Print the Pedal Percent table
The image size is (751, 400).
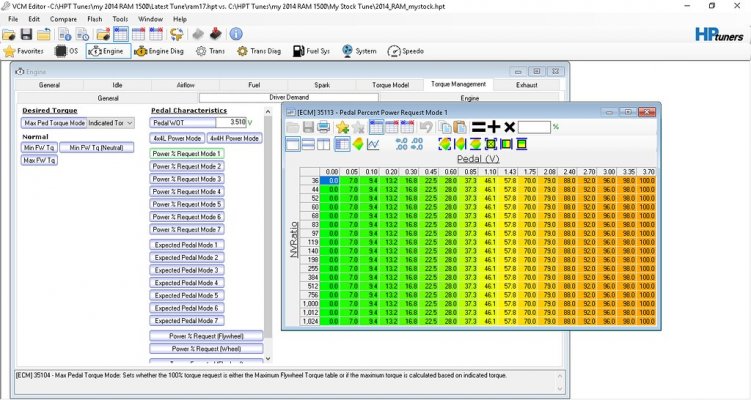[324, 127]
